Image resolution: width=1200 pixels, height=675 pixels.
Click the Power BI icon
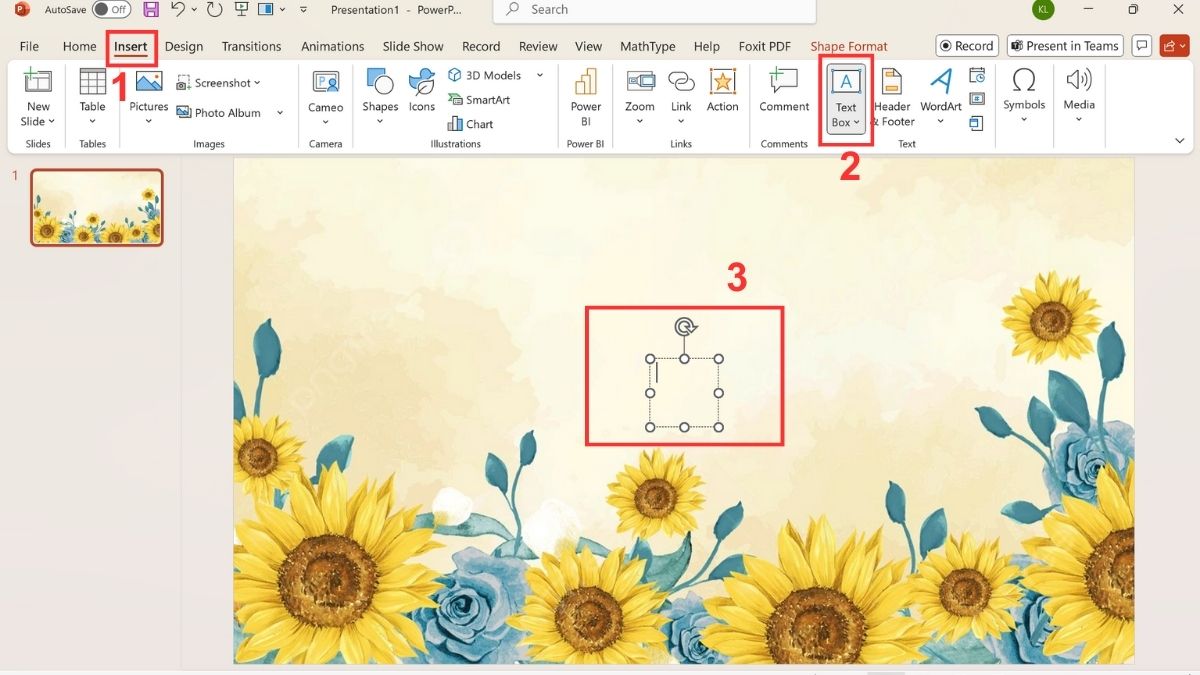point(586,82)
